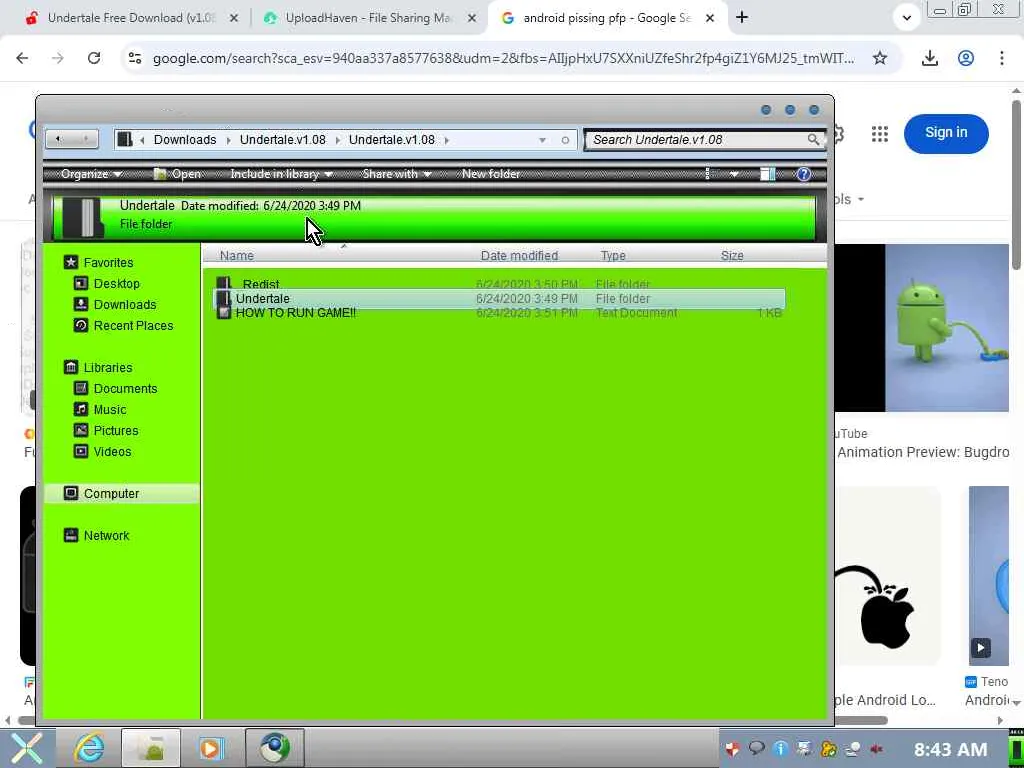The image size is (1024, 768).
Task: Open Chrome downloads icon
Action: tap(929, 58)
